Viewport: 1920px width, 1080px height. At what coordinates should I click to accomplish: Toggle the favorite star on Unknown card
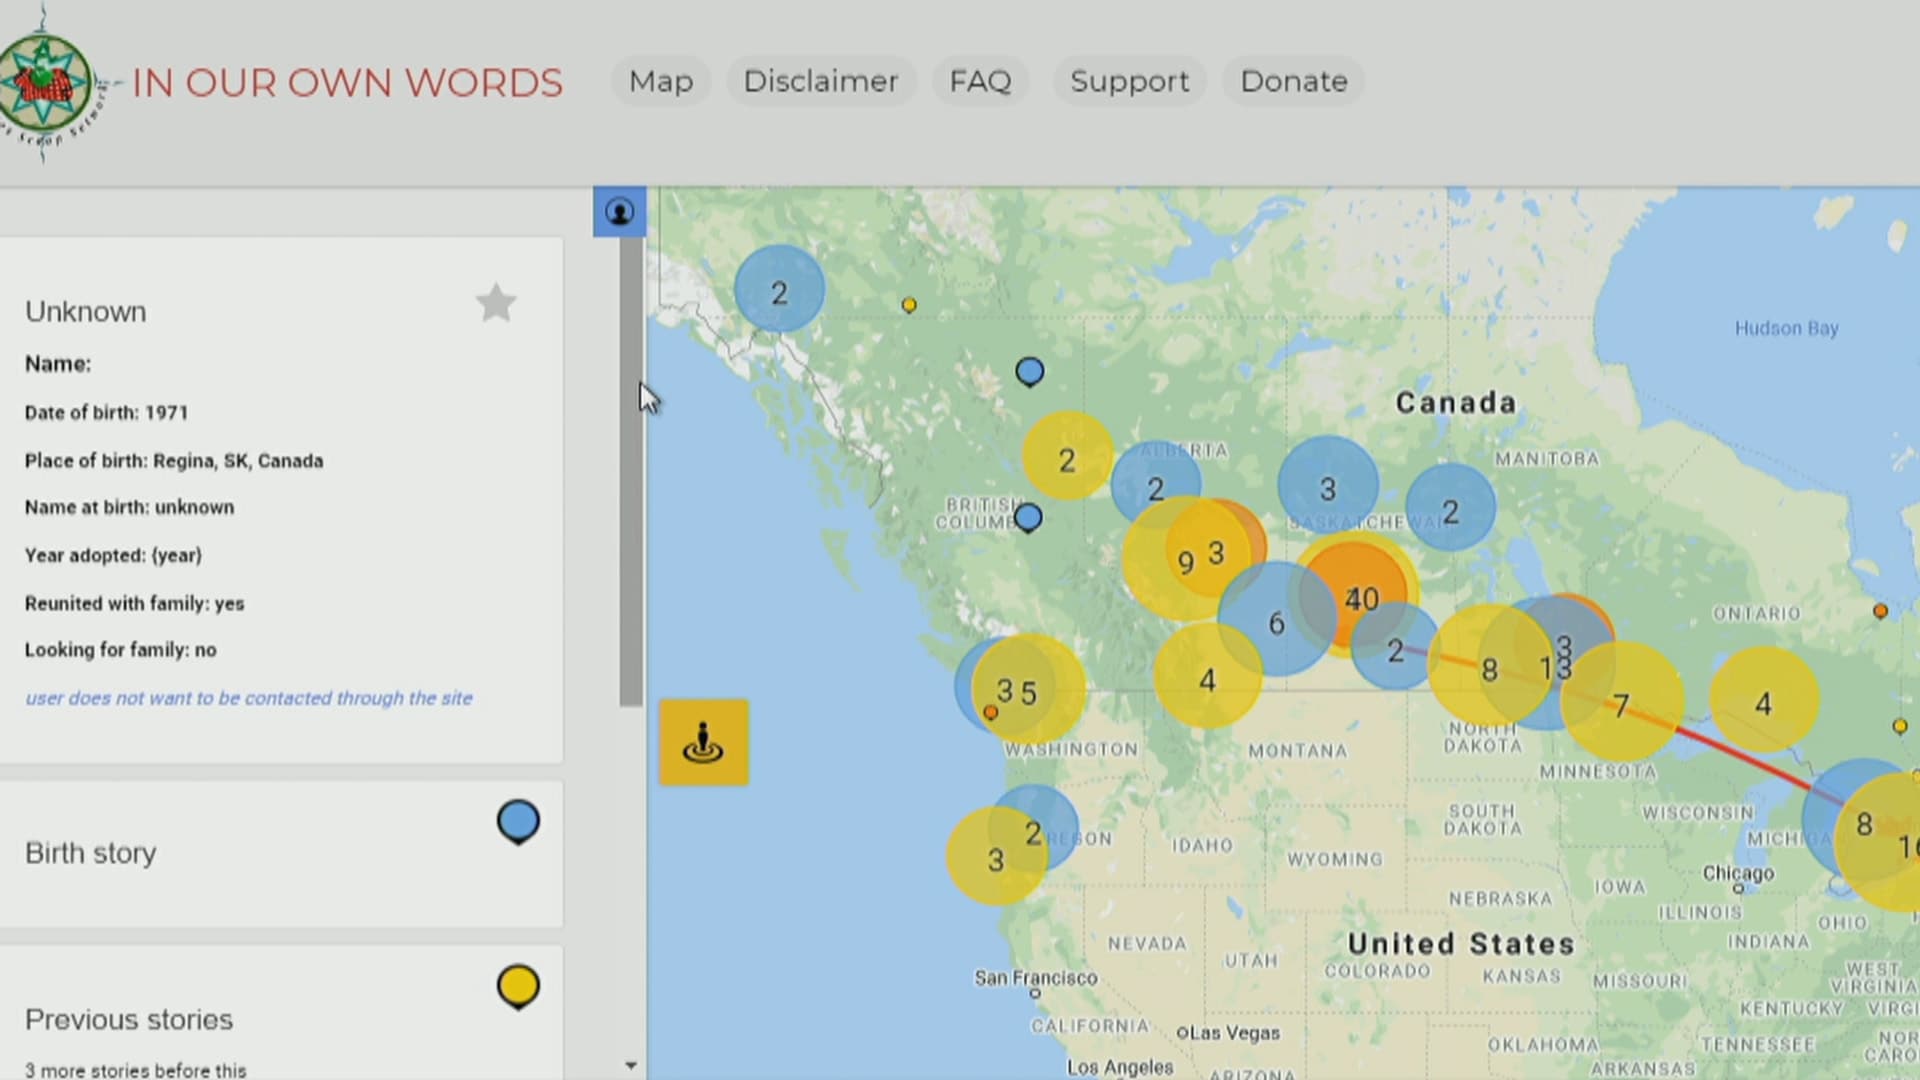click(x=496, y=303)
